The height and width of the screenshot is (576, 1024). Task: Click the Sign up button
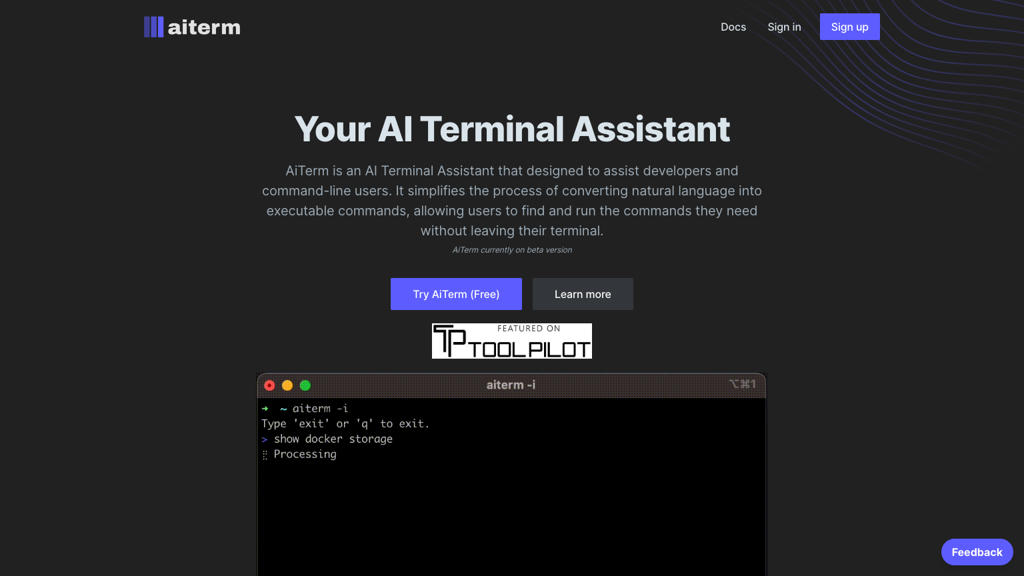coord(849,26)
